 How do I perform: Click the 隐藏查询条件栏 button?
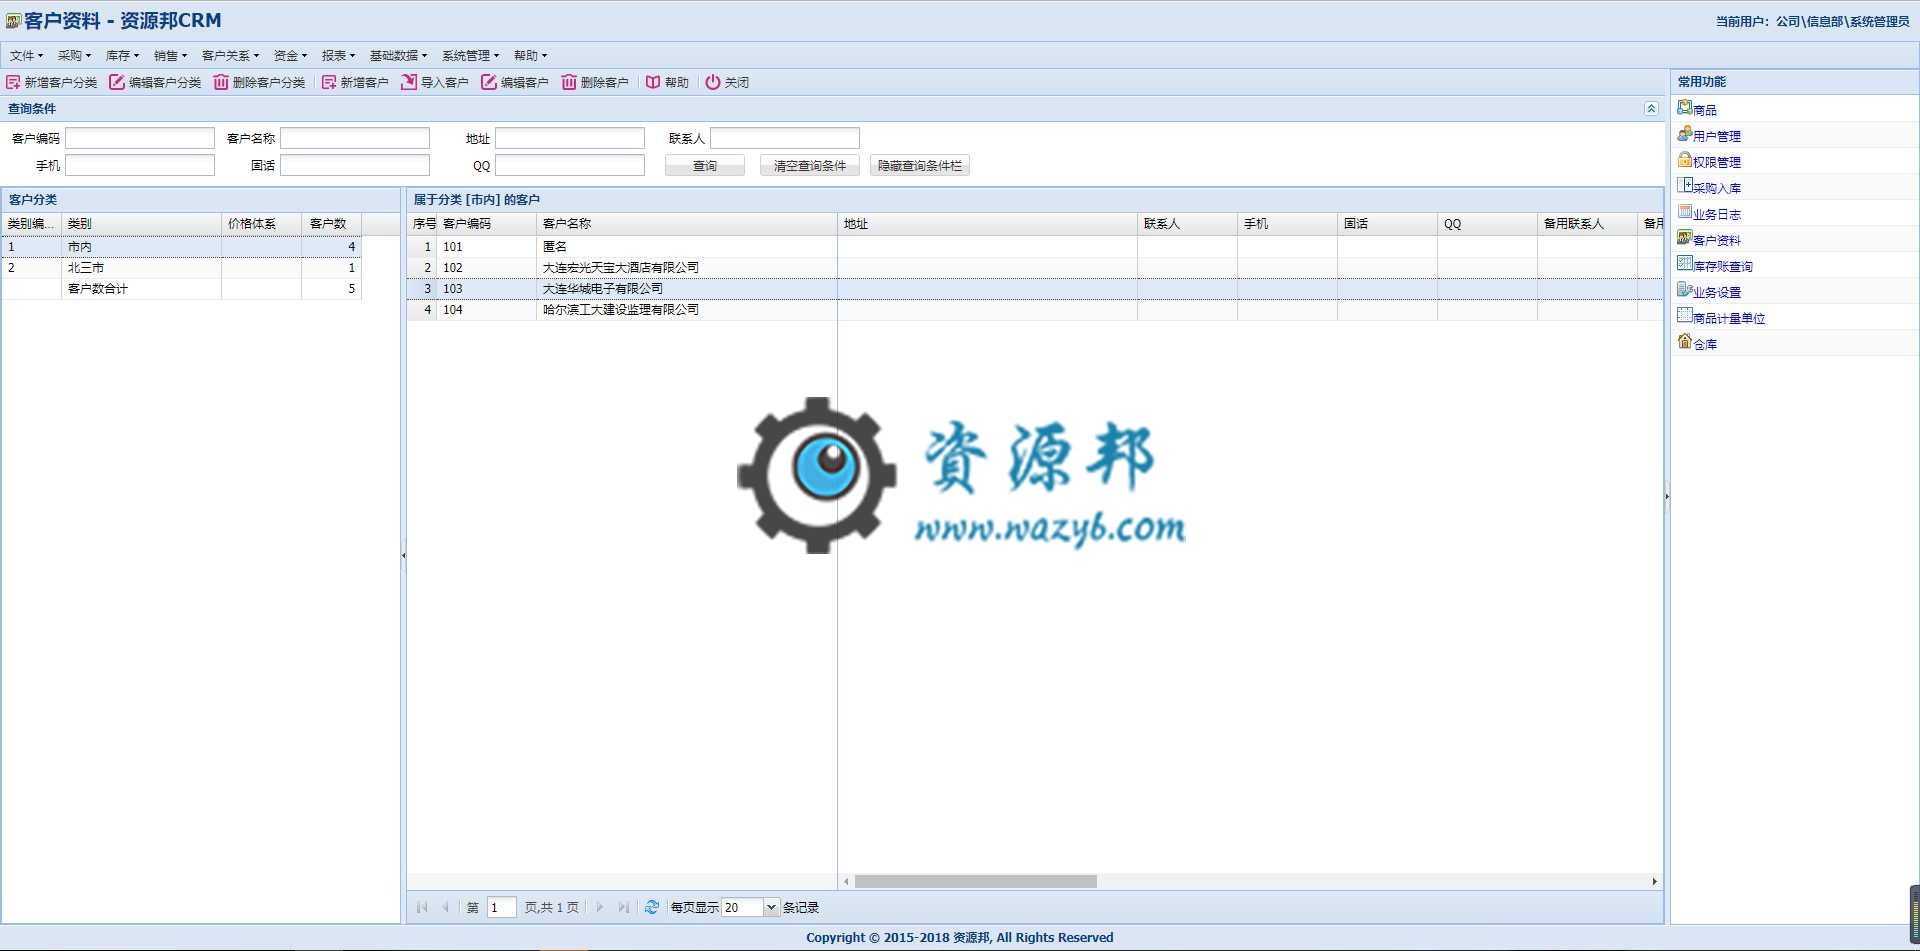[920, 166]
